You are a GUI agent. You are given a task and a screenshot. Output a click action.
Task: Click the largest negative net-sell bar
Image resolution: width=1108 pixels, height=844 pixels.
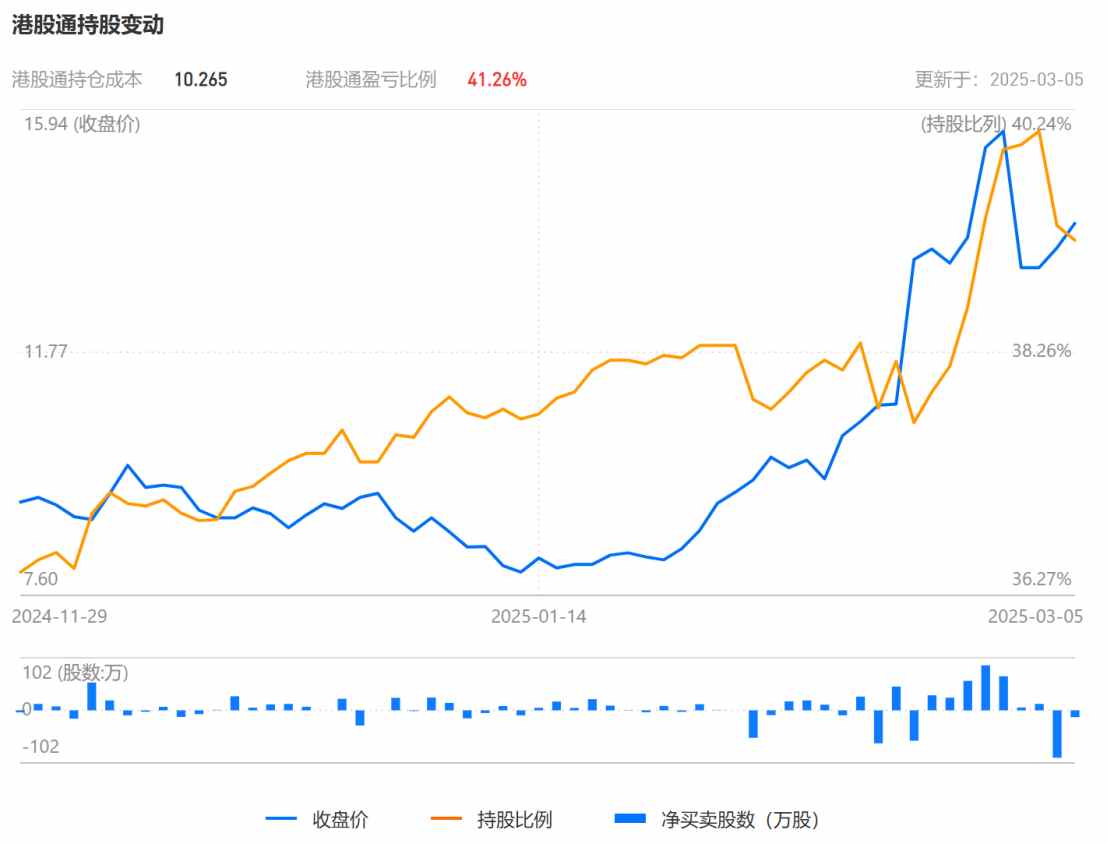1057,733
